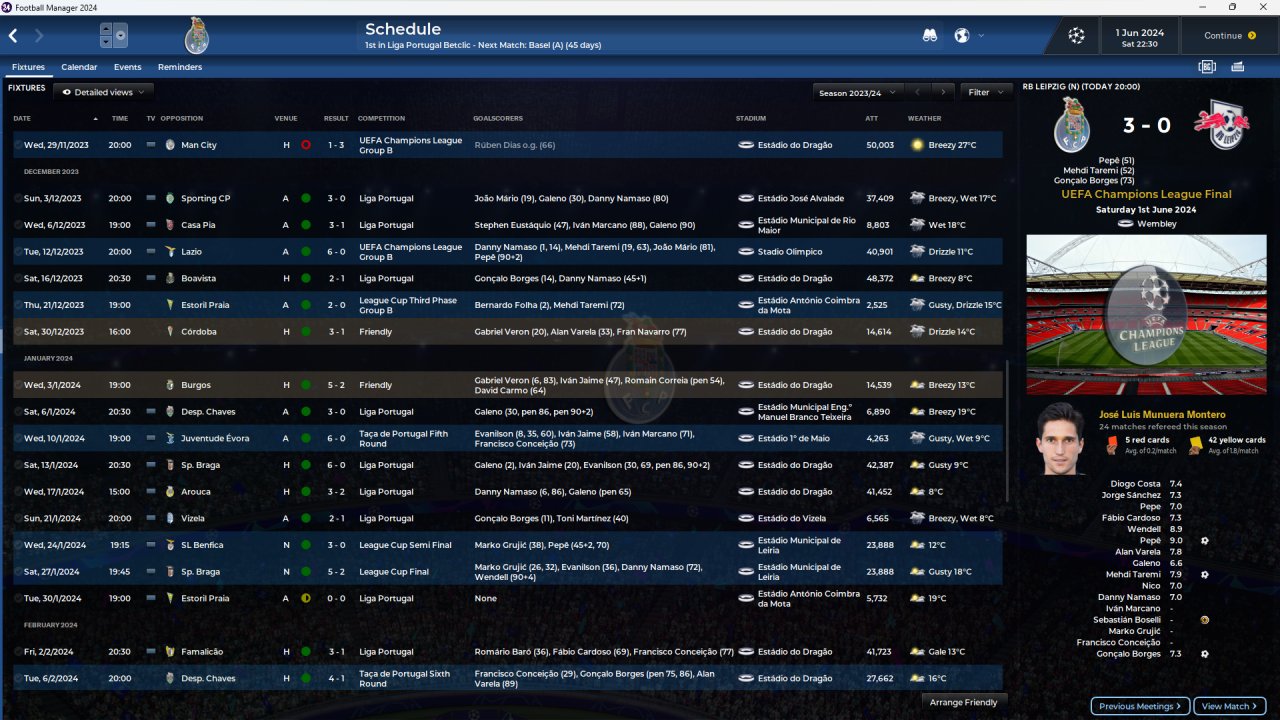Toggle the circle marker on the Lazio row
Screen dimensions: 1280x720
pos(18,252)
